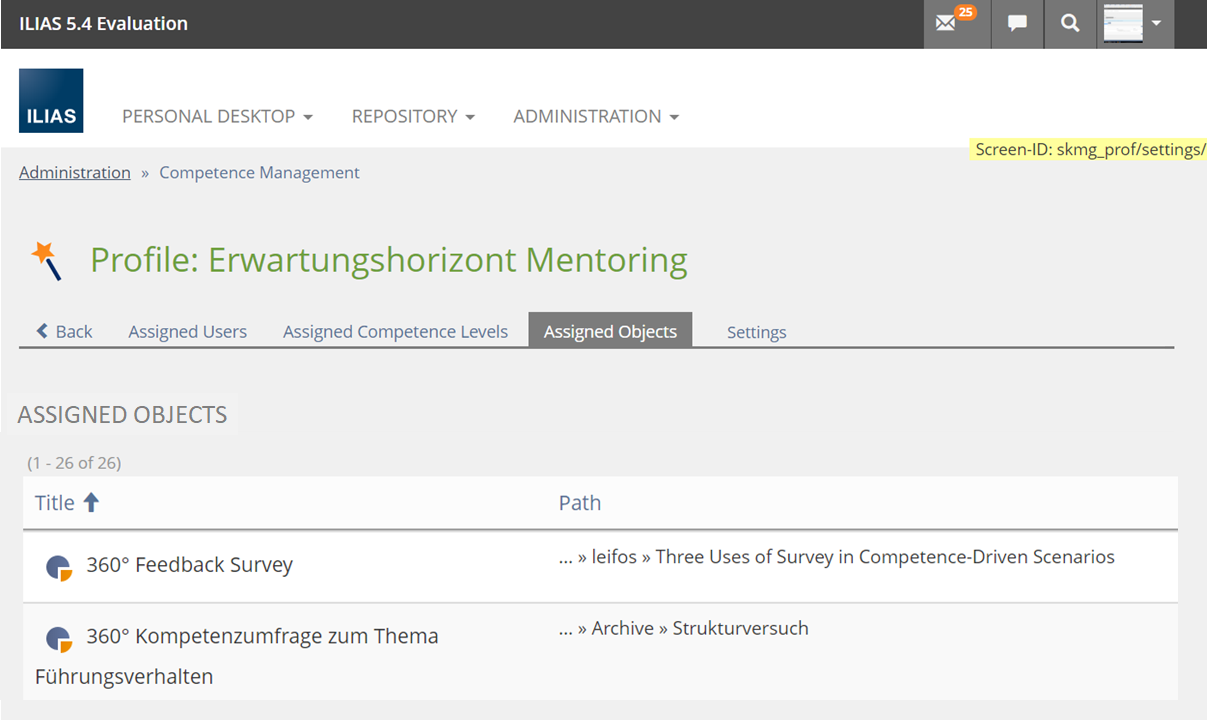This screenshot has width=1207, height=720.
Task: Click the Path column header
Action: [x=579, y=502]
